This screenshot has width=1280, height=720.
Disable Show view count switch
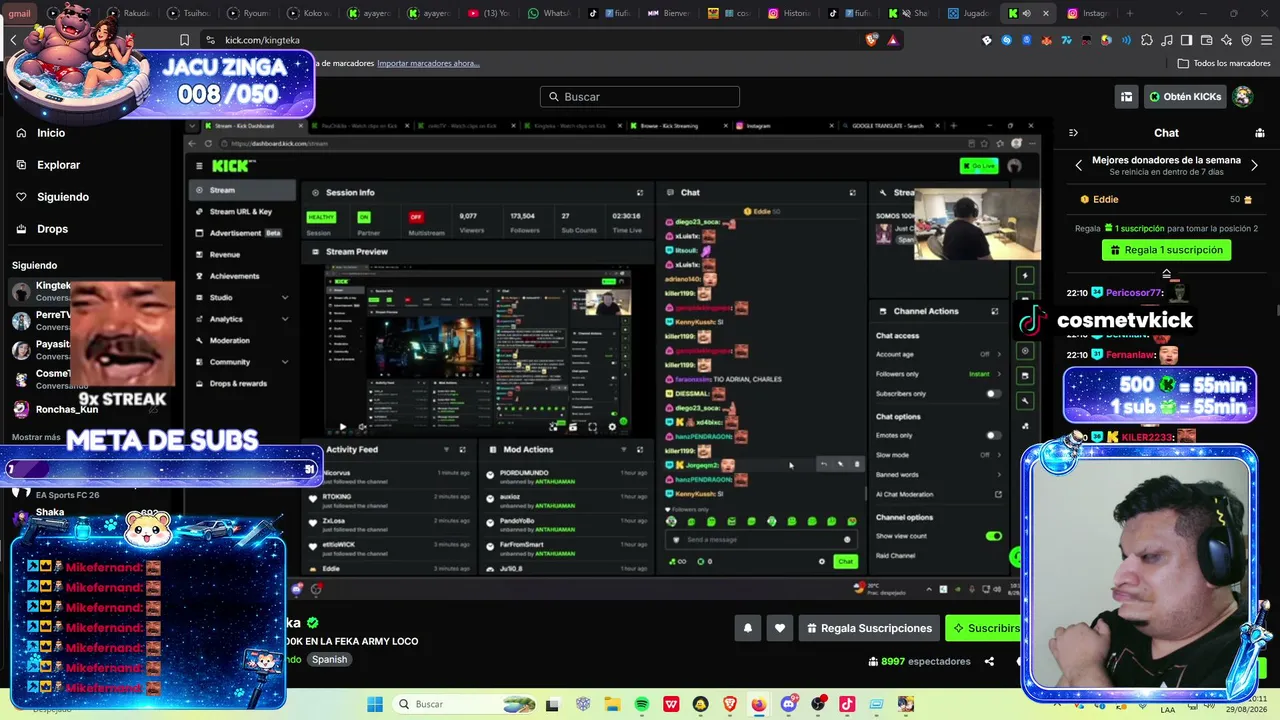(x=993, y=536)
